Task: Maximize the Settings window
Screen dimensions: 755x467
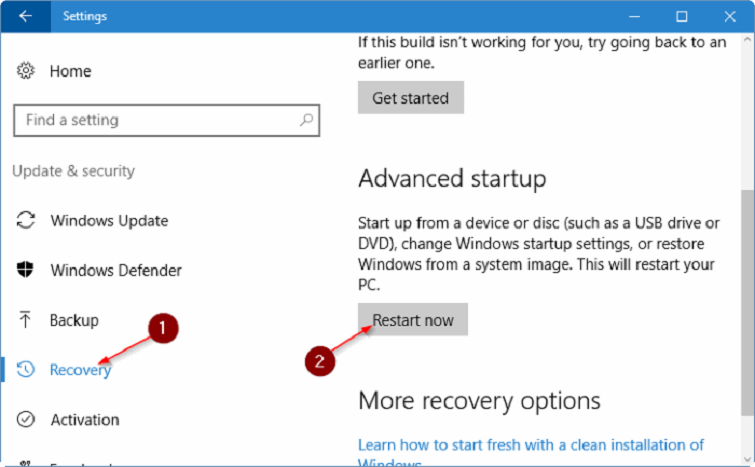Action: pyautogui.click(x=681, y=16)
